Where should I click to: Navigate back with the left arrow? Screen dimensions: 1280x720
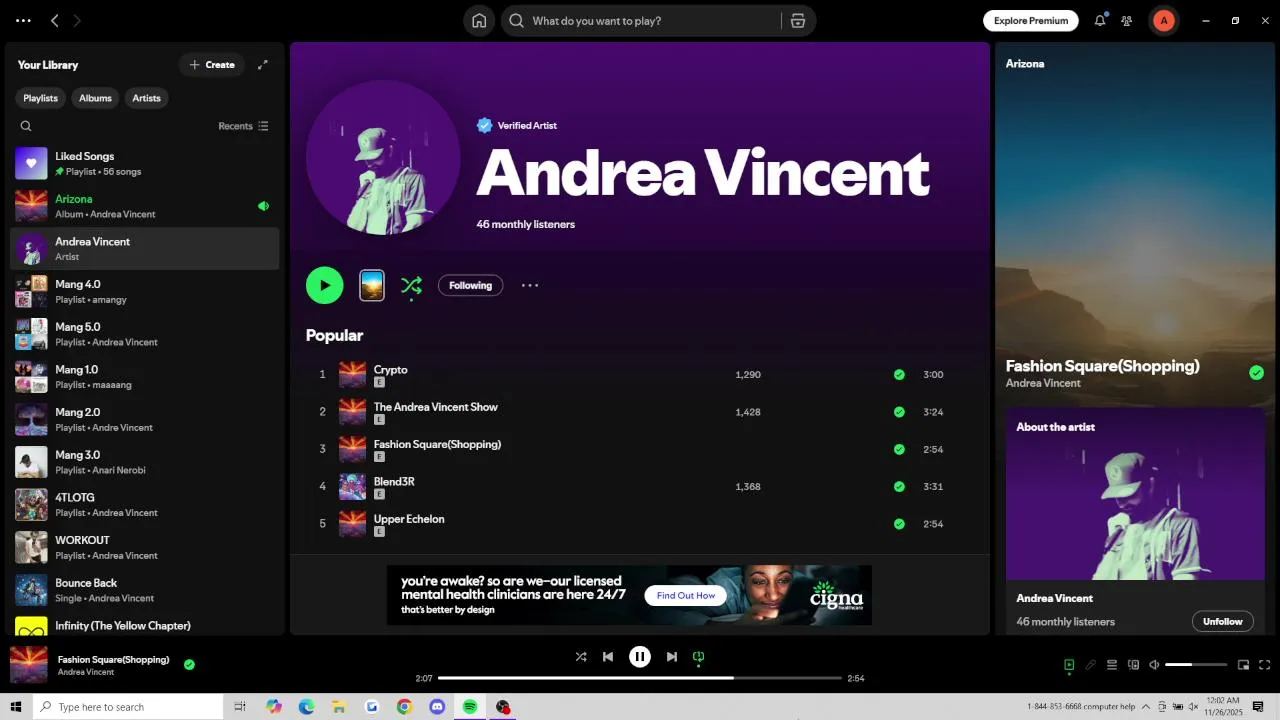(x=55, y=20)
